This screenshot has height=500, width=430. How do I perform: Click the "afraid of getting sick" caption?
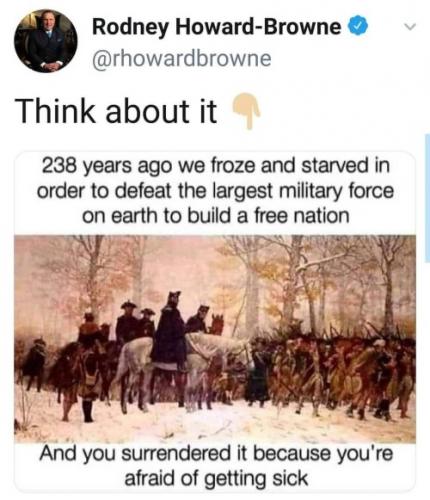pyautogui.click(x=216, y=479)
